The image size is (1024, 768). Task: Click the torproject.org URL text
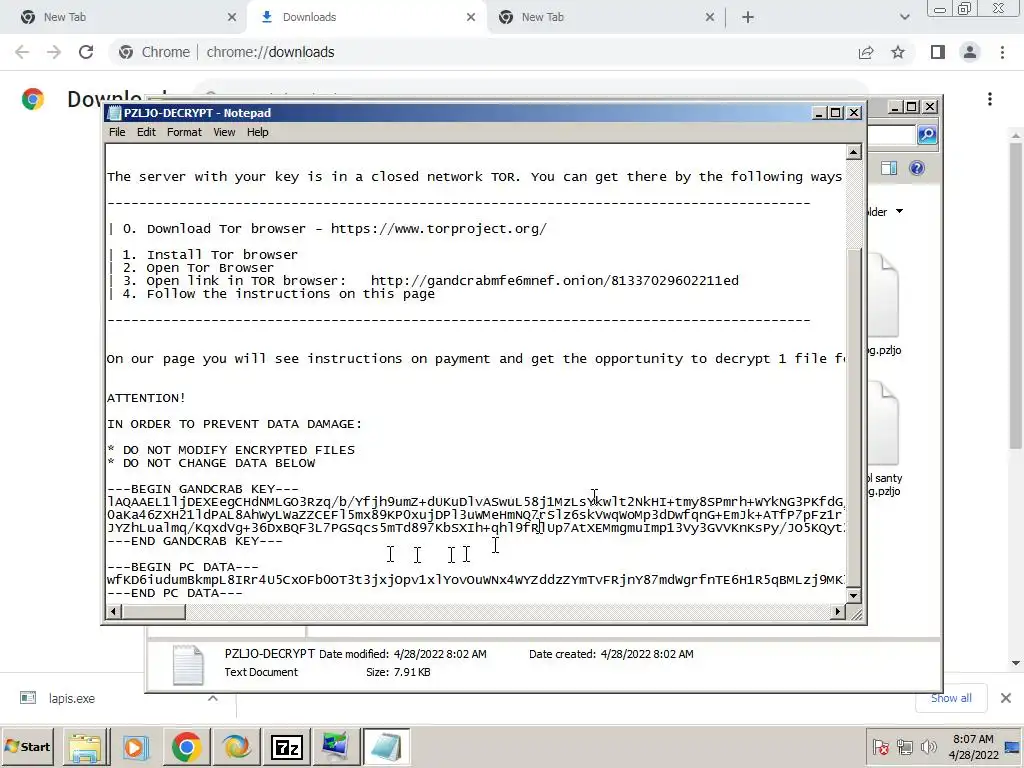click(x=438, y=229)
